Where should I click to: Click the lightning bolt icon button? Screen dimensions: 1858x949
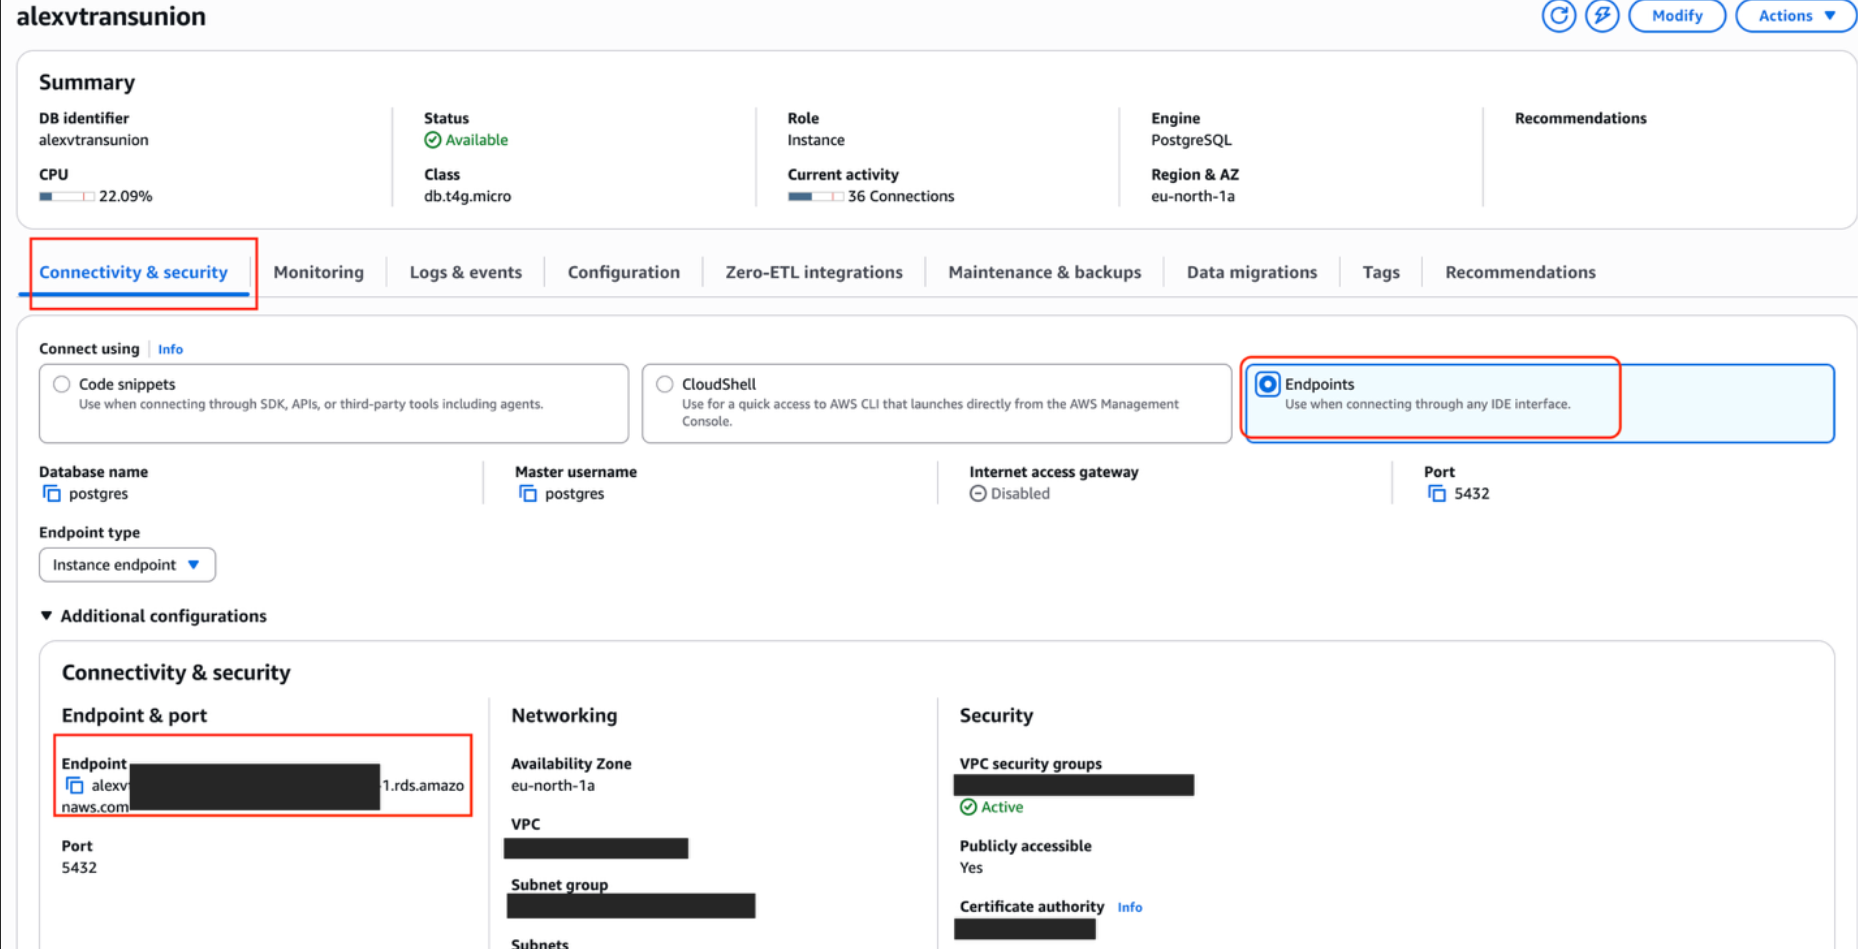(x=1602, y=16)
